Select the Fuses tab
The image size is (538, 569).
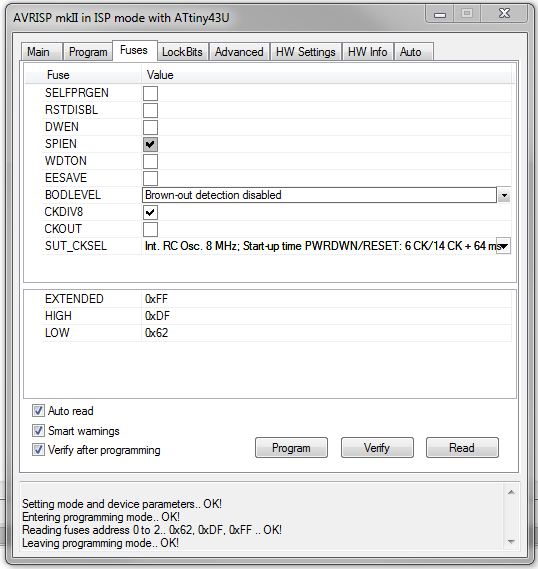point(134,50)
